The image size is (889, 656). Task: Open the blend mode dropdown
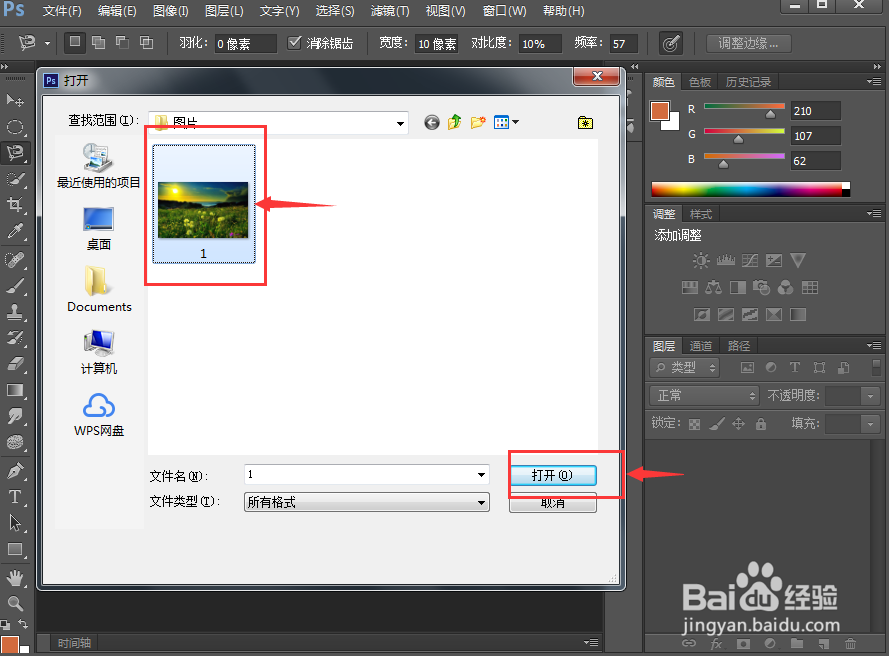pos(705,395)
